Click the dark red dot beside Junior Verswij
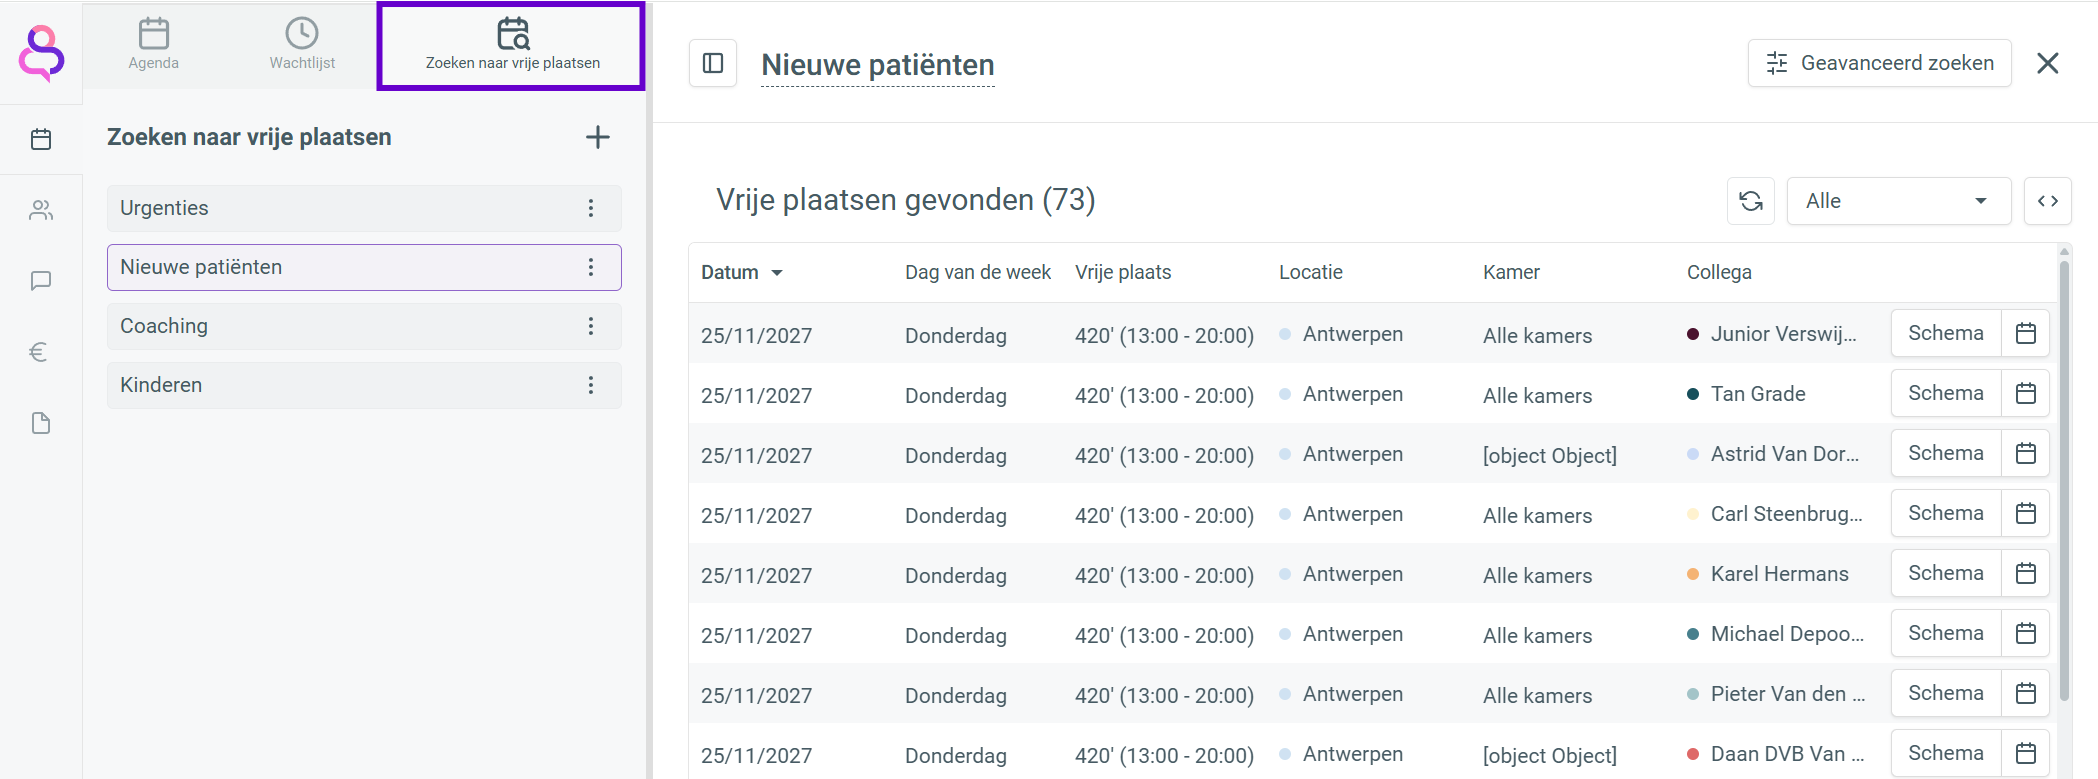The height and width of the screenshot is (779, 2098). pyautogui.click(x=1693, y=334)
